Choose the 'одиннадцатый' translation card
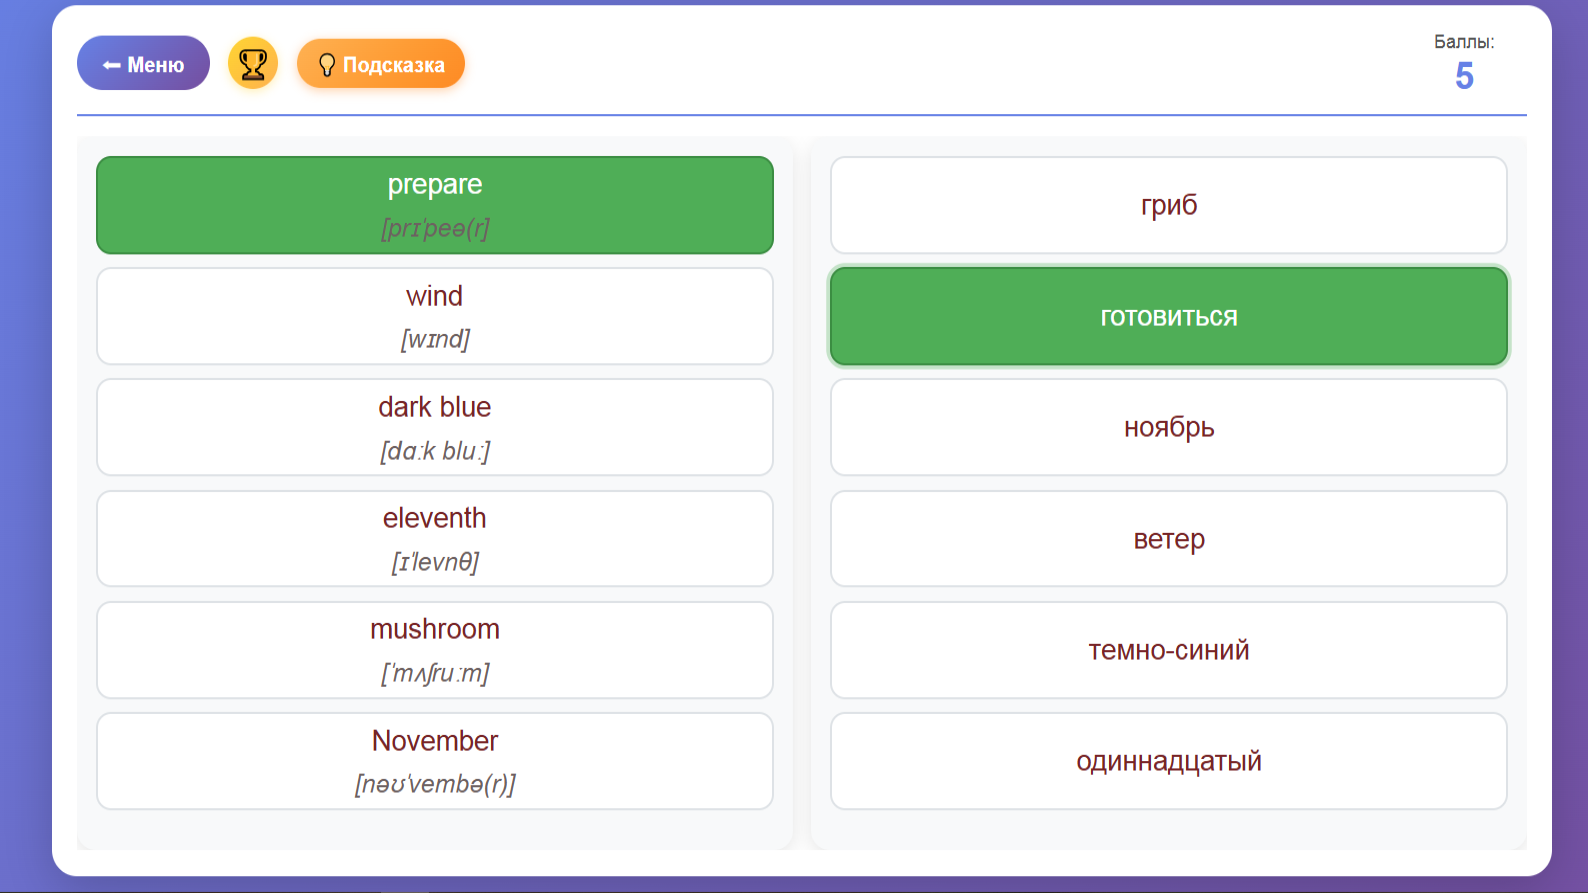1588x893 pixels. pos(1168,761)
